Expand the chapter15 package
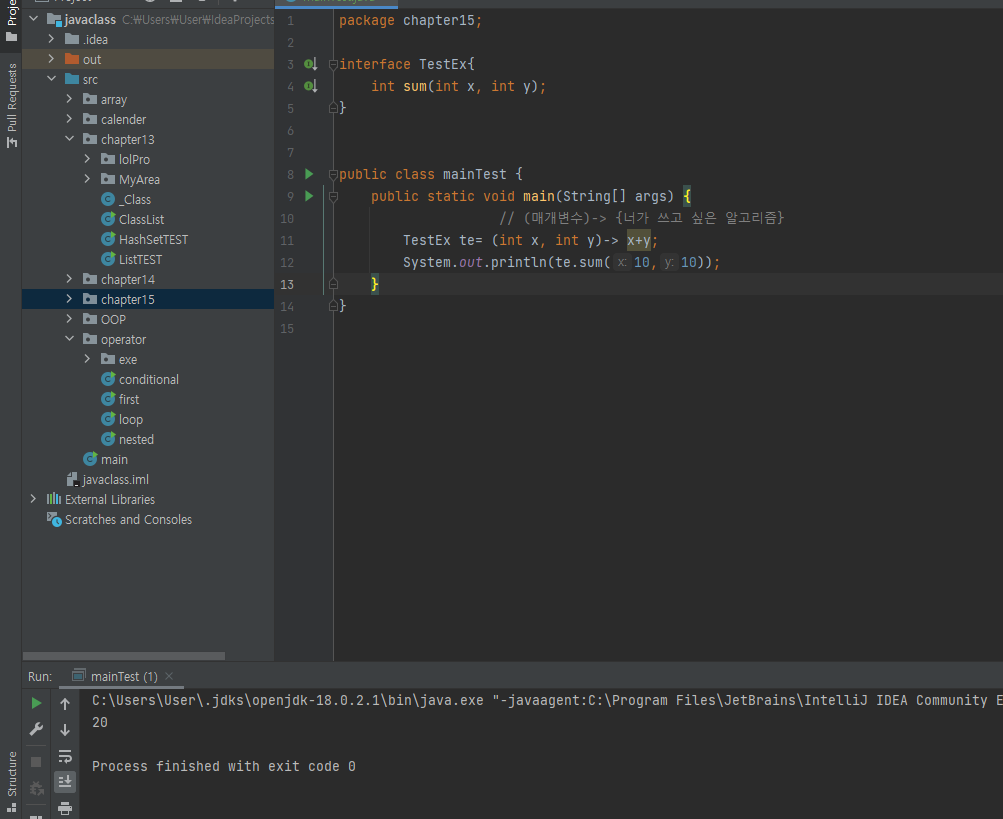Screen dimensions: 1003x819 coord(70,299)
